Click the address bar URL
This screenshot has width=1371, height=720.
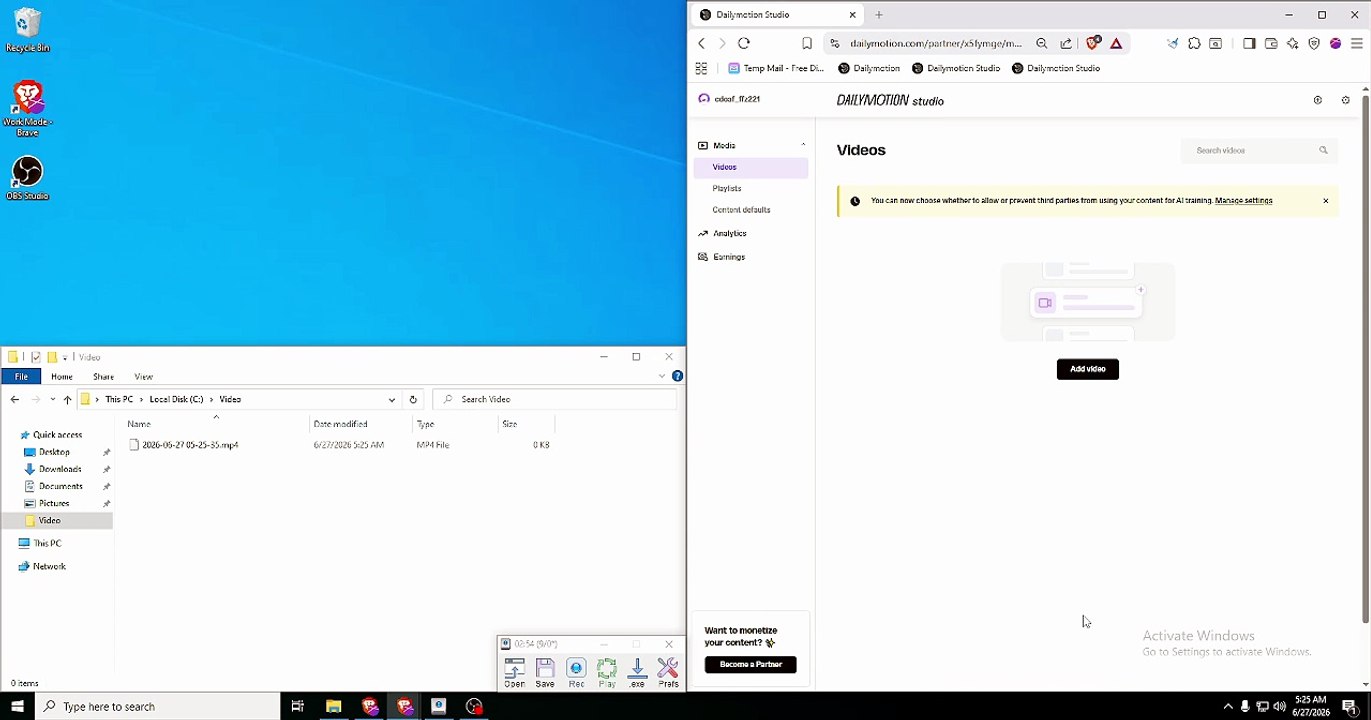(936, 43)
